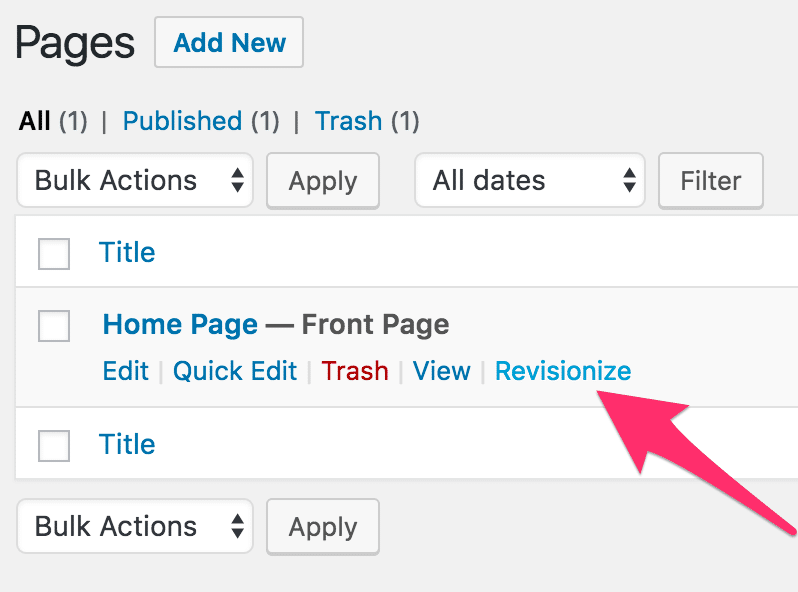798x592 pixels.
Task: Open the bottom Bulk Actions dropdown
Action: (x=135, y=526)
